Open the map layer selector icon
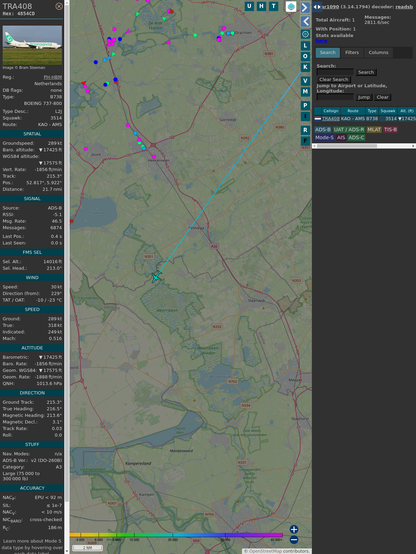The width and height of the screenshot is (416, 554). [291, 7]
